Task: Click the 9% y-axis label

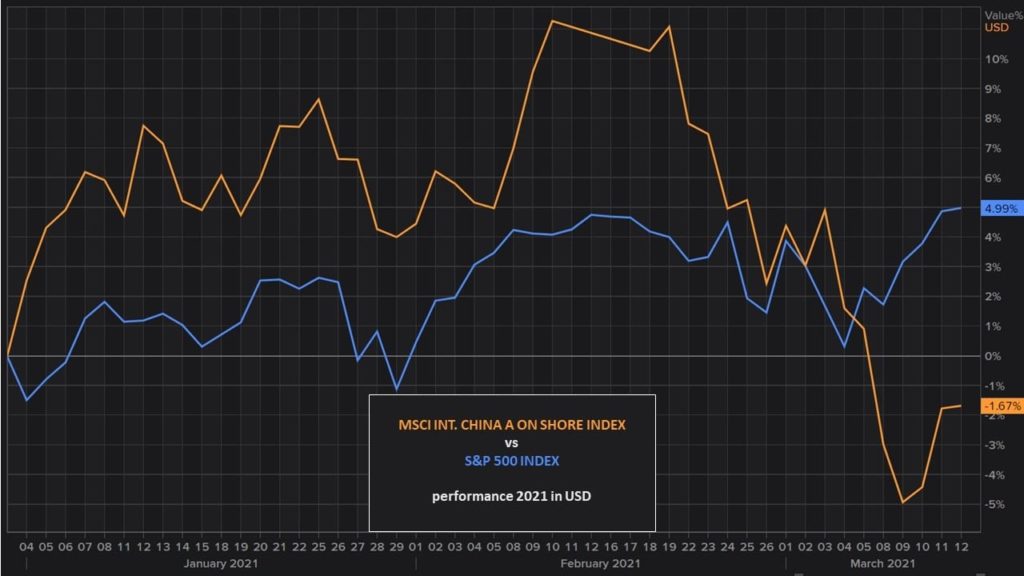Action: click(993, 89)
